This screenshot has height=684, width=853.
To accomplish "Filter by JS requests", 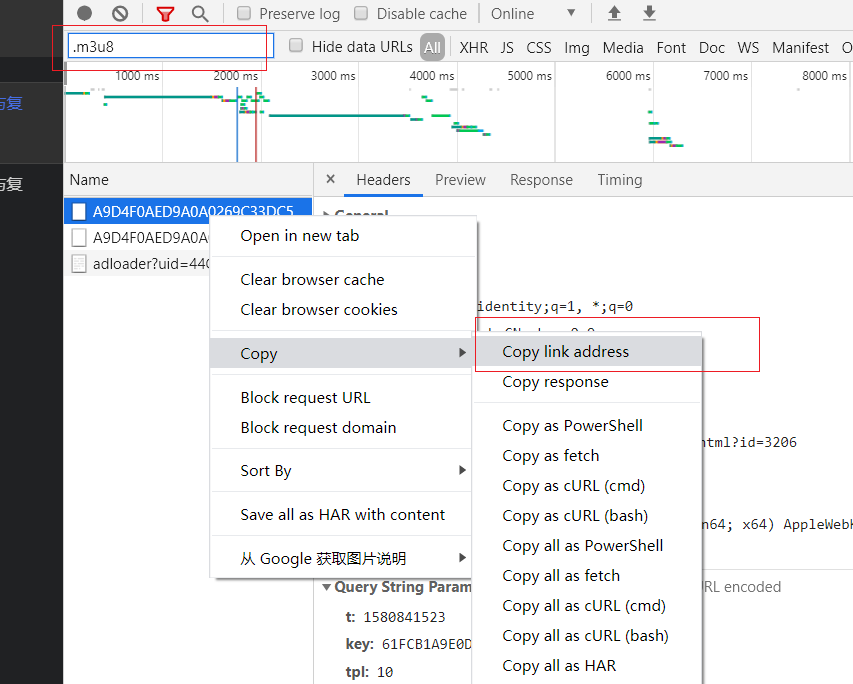I will 507,48.
